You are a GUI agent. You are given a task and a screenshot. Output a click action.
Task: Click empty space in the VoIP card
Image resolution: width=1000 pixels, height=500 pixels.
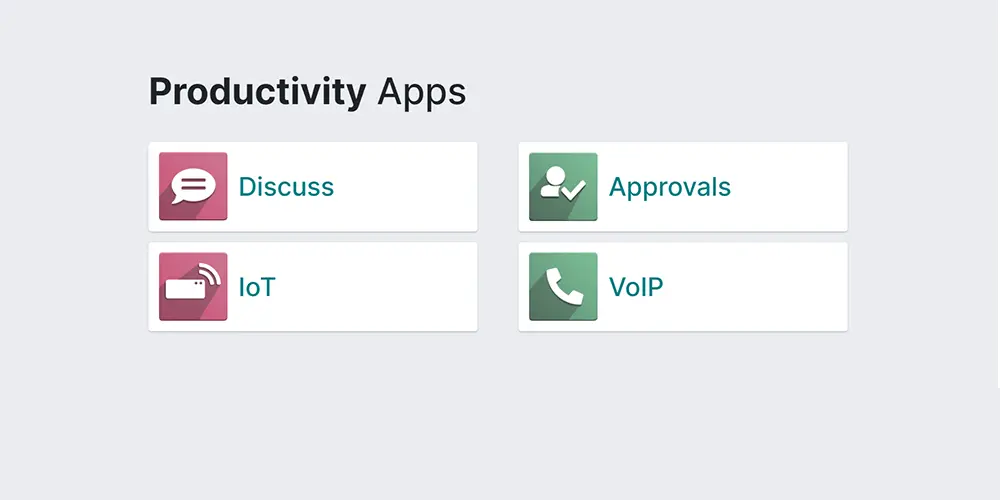pyautogui.click(x=760, y=288)
